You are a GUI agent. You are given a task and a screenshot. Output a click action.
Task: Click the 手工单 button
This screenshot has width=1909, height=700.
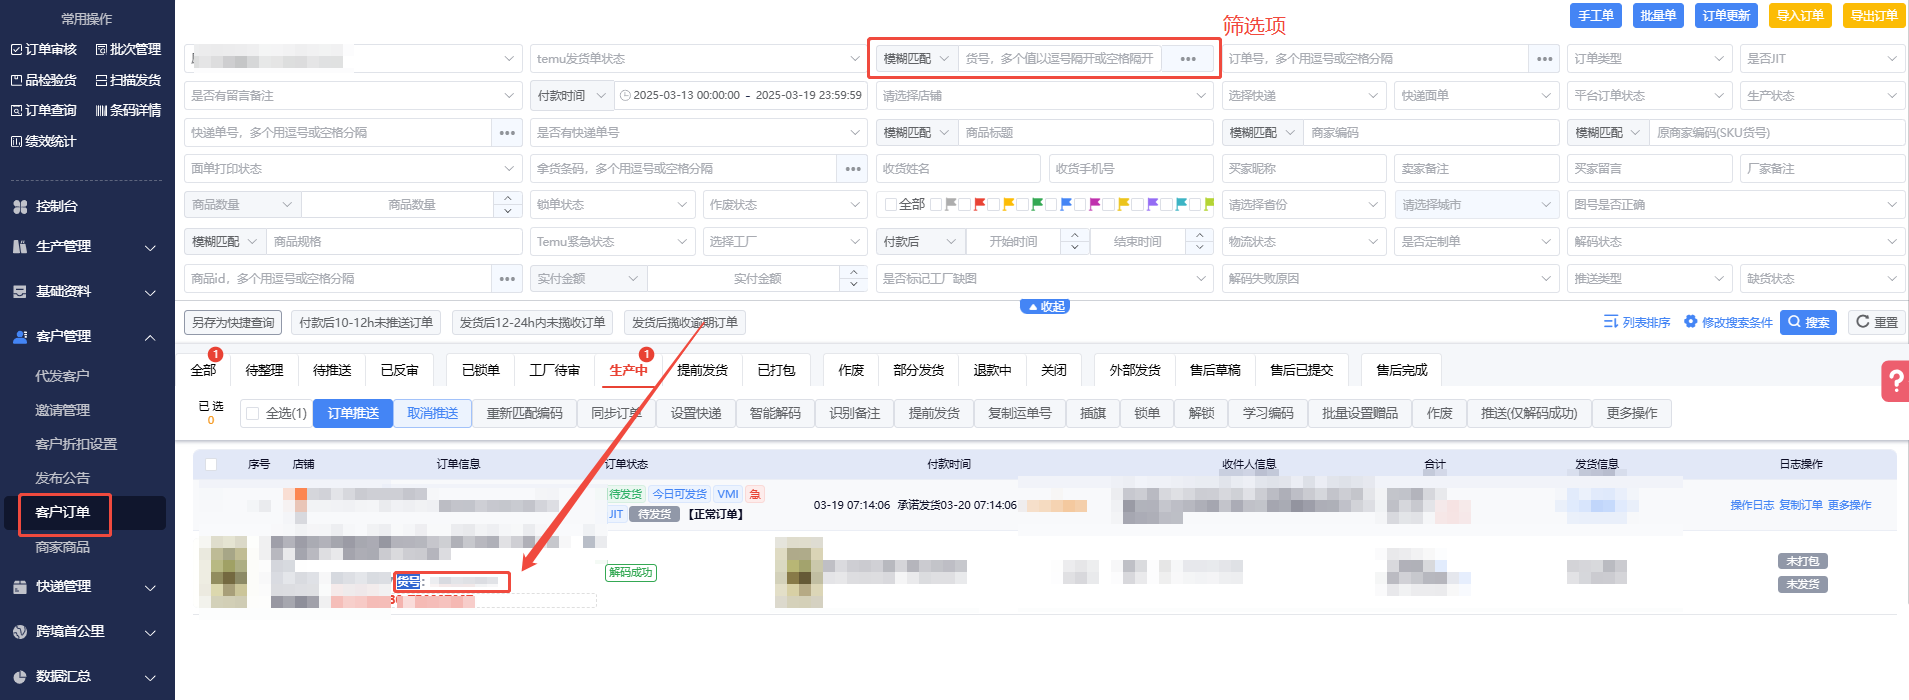tap(1596, 16)
